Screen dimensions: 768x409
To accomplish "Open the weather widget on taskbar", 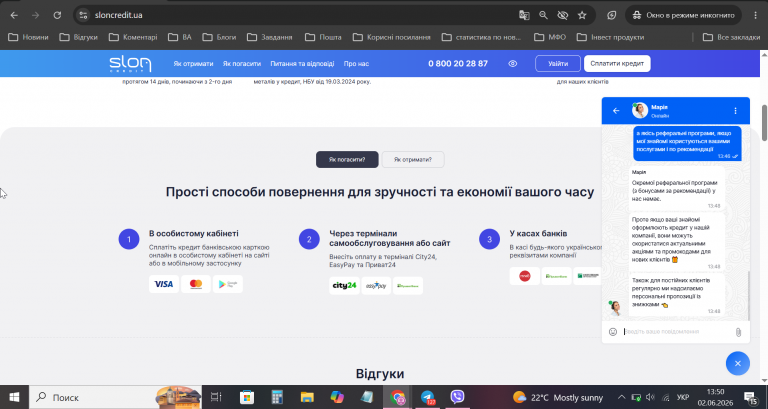I will pyautogui.click(x=558, y=397).
